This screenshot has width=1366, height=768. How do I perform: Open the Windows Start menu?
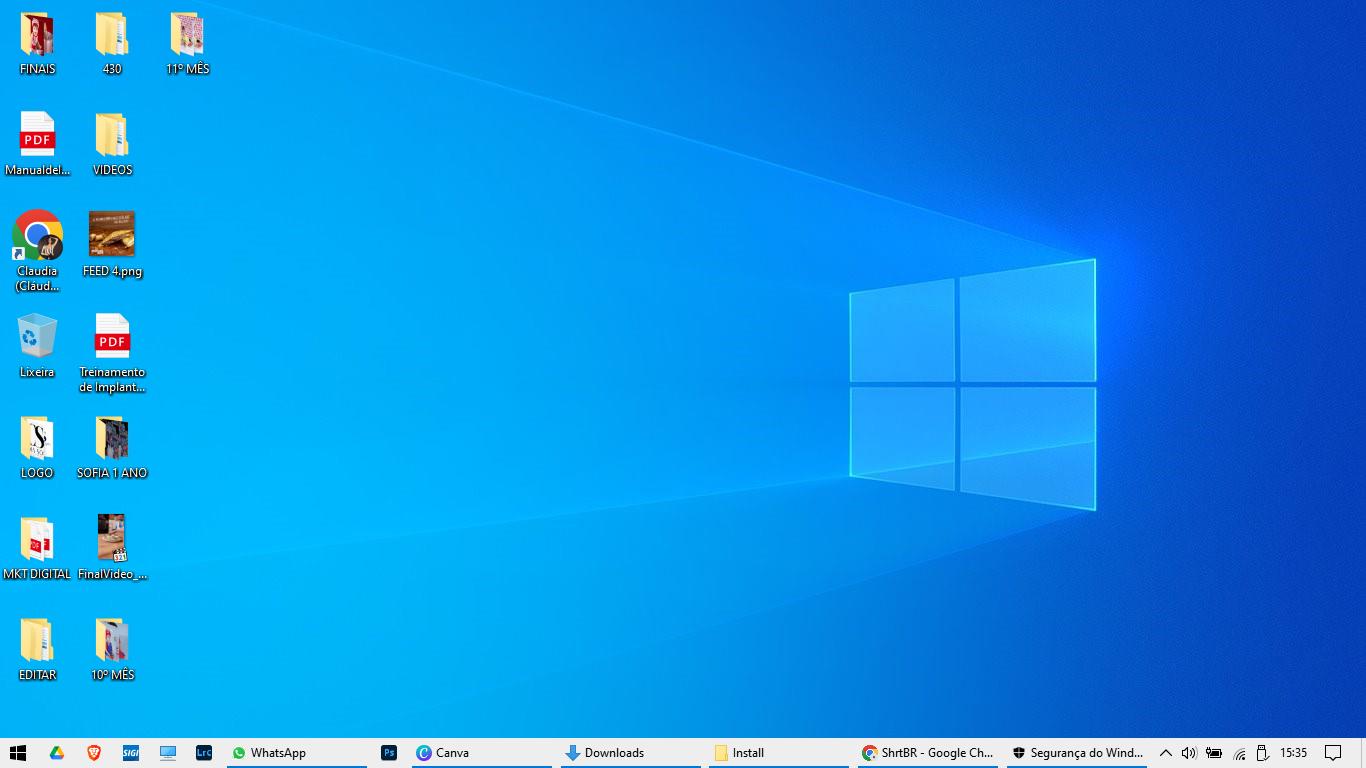[x=18, y=753]
